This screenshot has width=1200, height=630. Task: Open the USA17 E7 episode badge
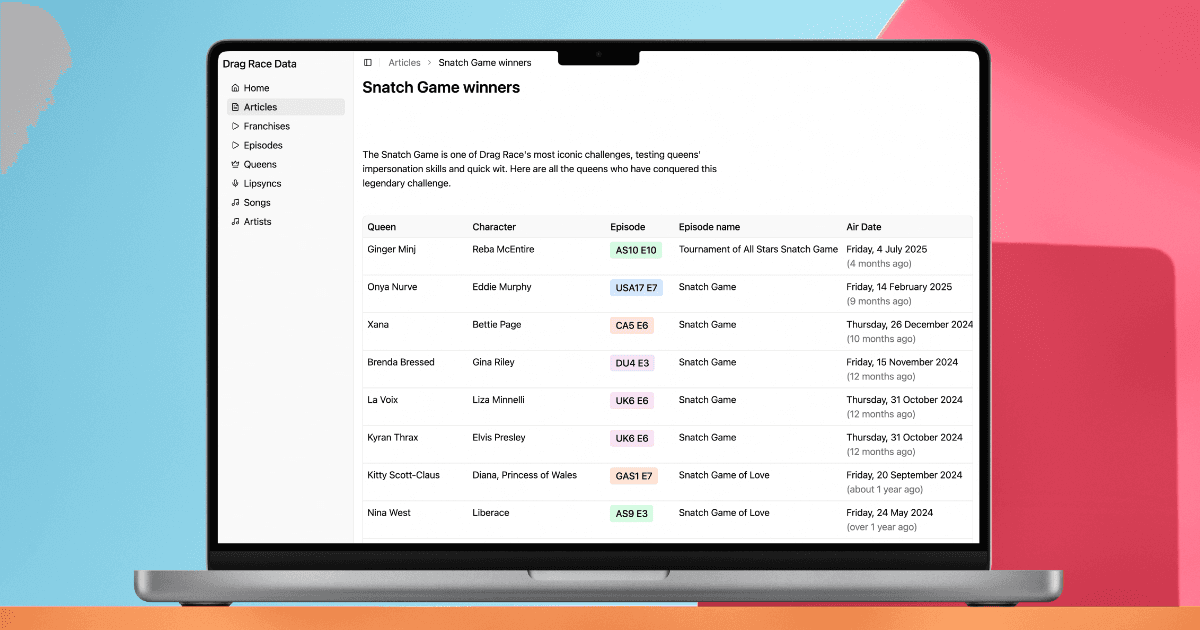point(636,288)
